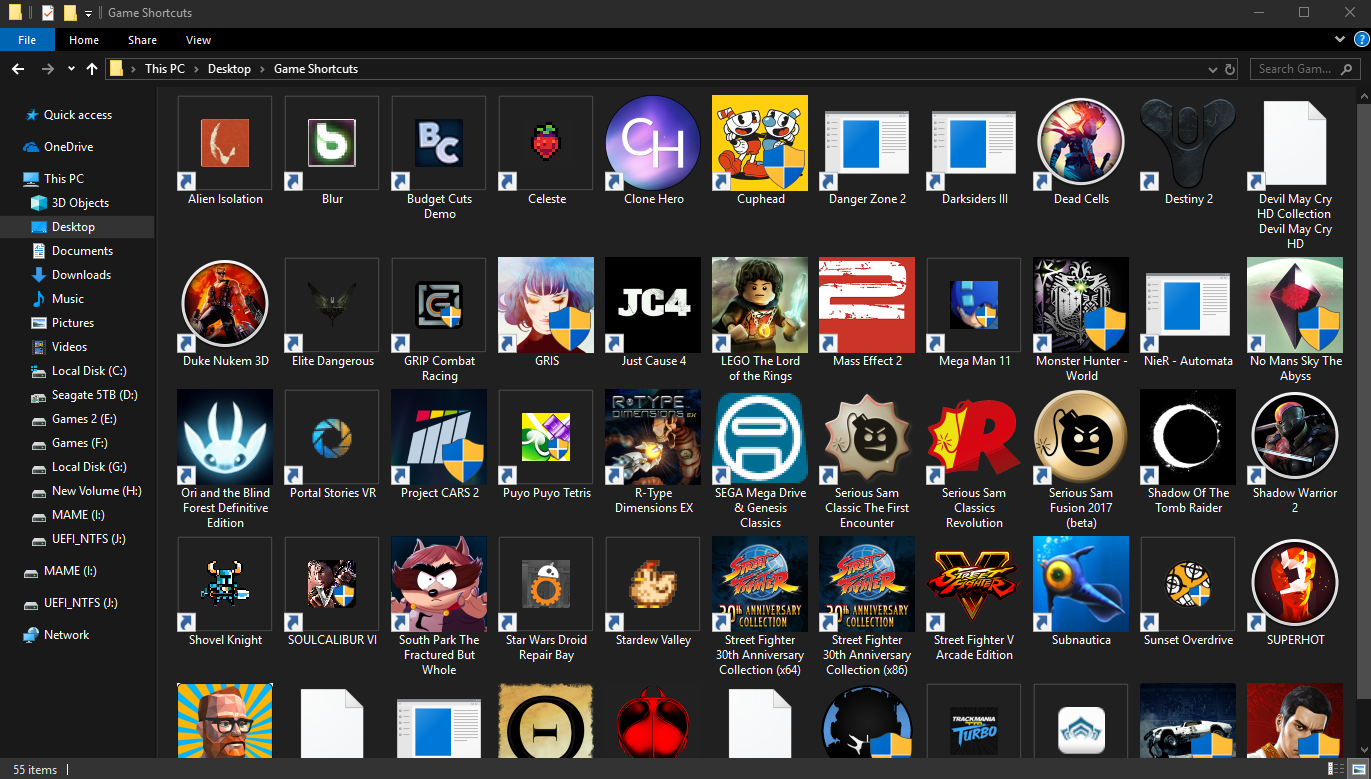
Task: Expand the ribbon with the chevron
Action: [x=1340, y=39]
